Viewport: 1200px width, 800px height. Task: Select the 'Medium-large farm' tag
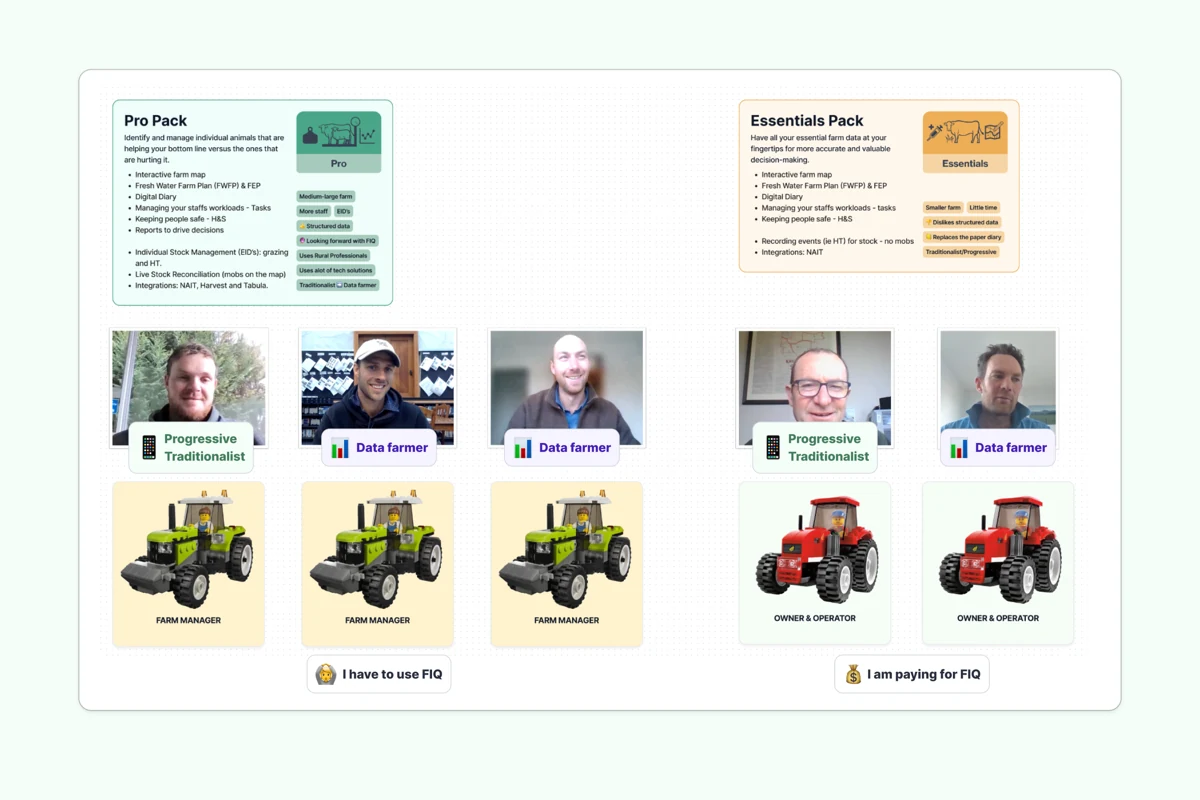[326, 197]
